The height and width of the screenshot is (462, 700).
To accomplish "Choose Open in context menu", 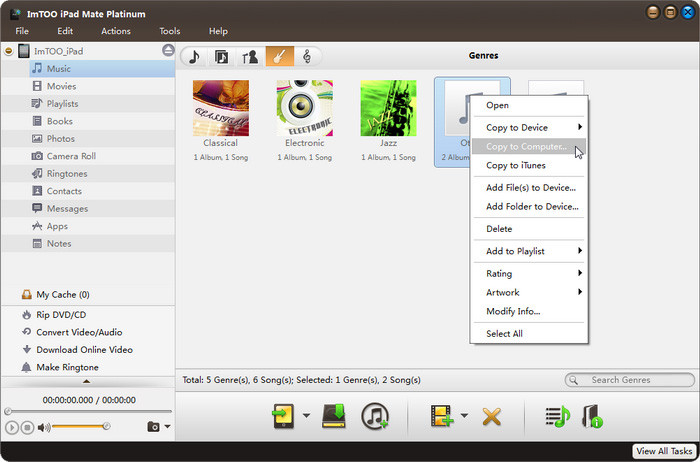I will [x=529, y=105].
